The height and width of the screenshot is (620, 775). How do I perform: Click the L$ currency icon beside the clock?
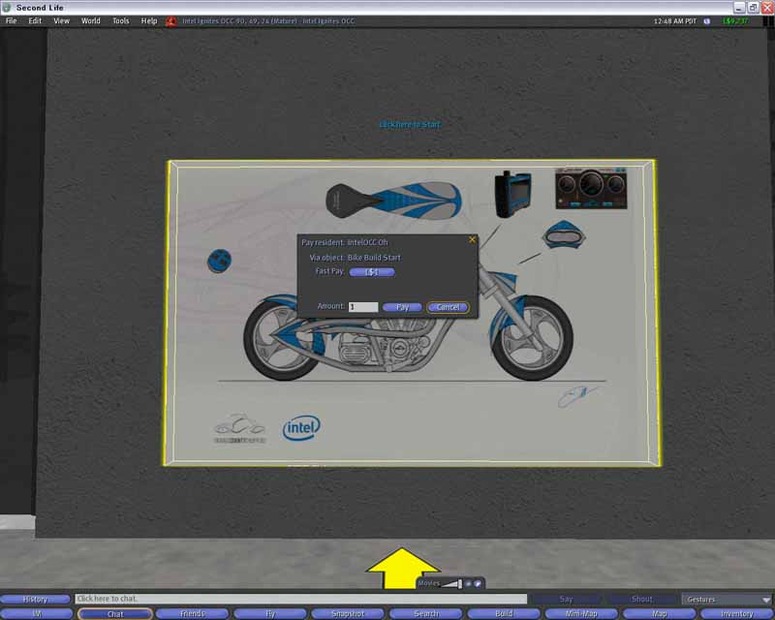707,21
